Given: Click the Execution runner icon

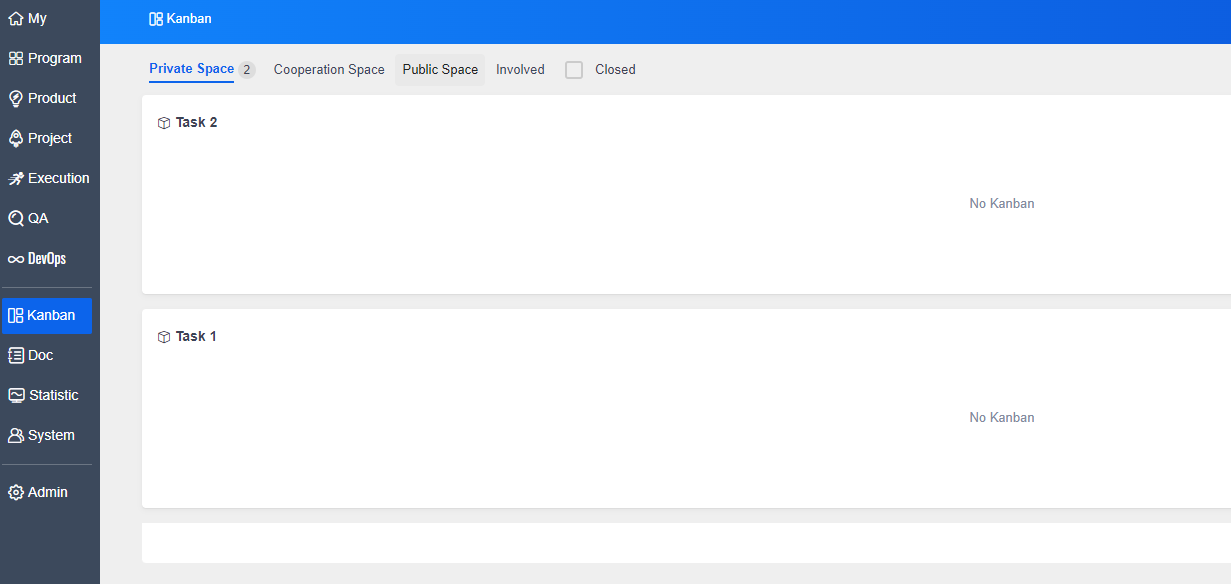Looking at the screenshot, I should pyautogui.click(x=16, y=179).
